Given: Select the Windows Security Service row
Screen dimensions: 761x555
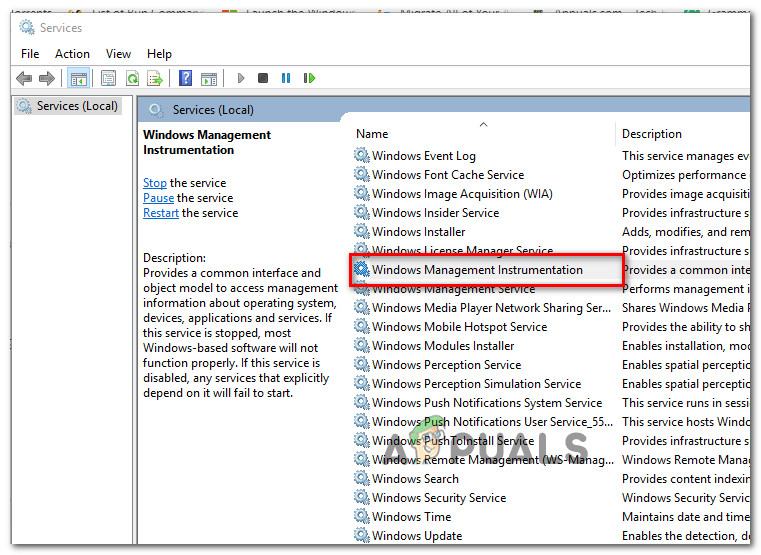Looking at the screenshot, I should pos(430,497).
